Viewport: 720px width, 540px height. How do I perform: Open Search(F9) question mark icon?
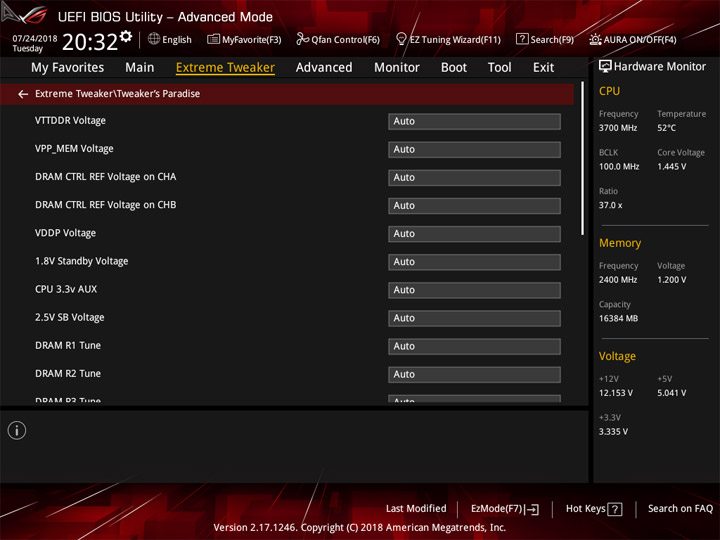[522, 39]
